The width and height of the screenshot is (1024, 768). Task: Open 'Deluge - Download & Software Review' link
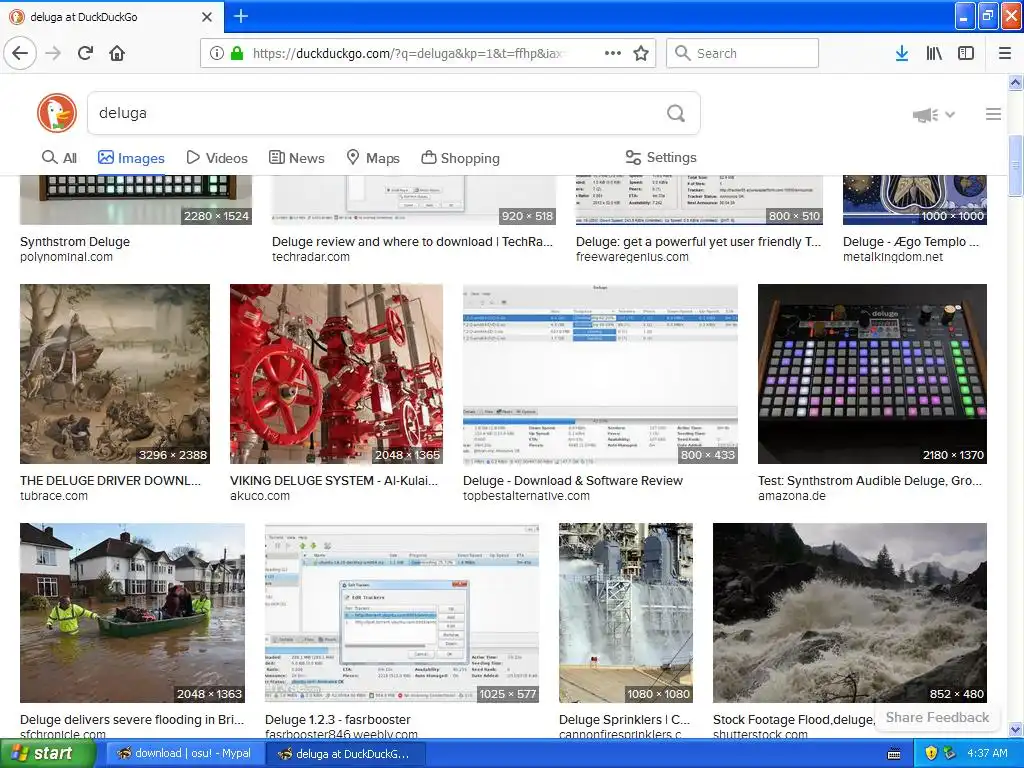(573, 481)
